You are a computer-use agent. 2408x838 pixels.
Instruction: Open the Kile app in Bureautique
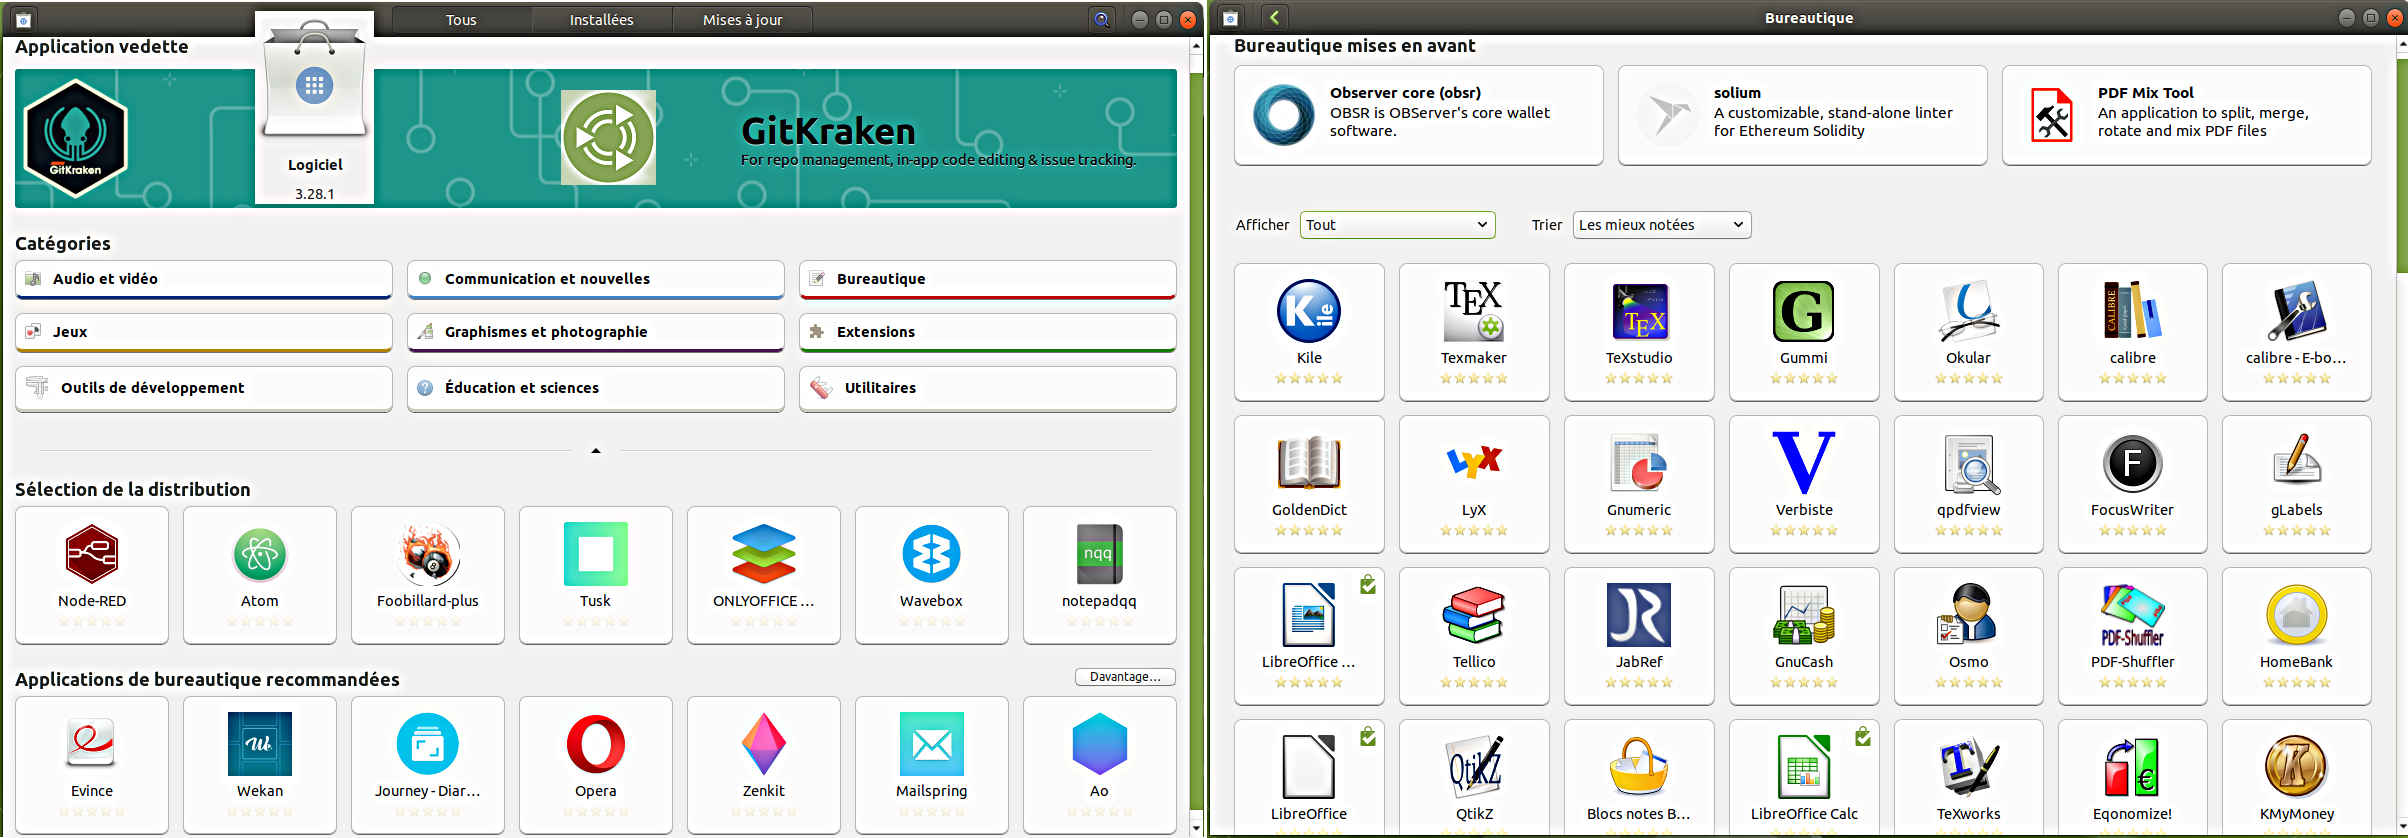coord(1309,332)
